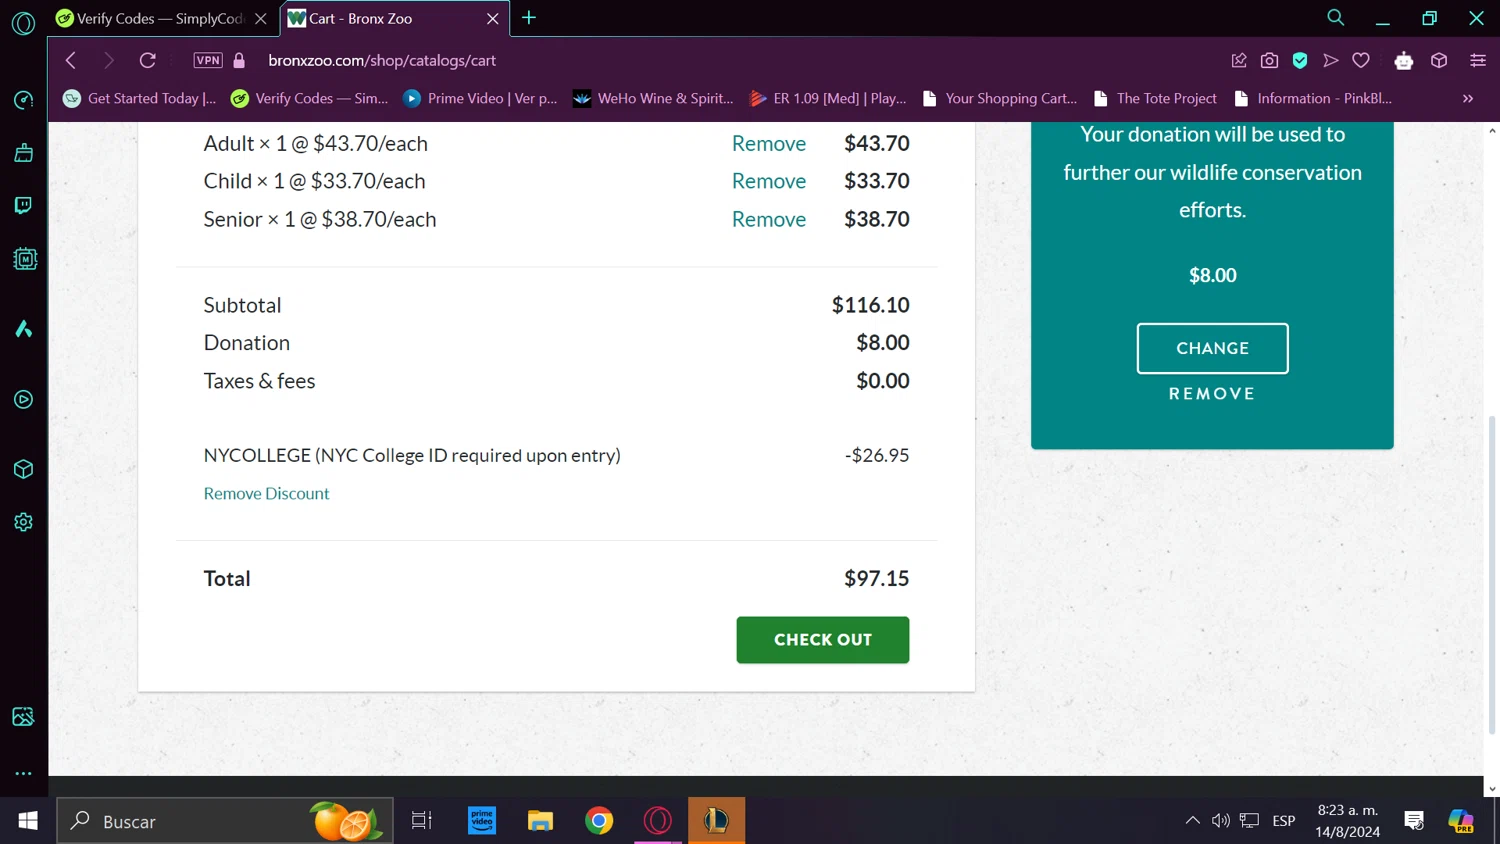Open the Get Started Today bookmark
Screen dimensions: 1500x844
point(140,98)
